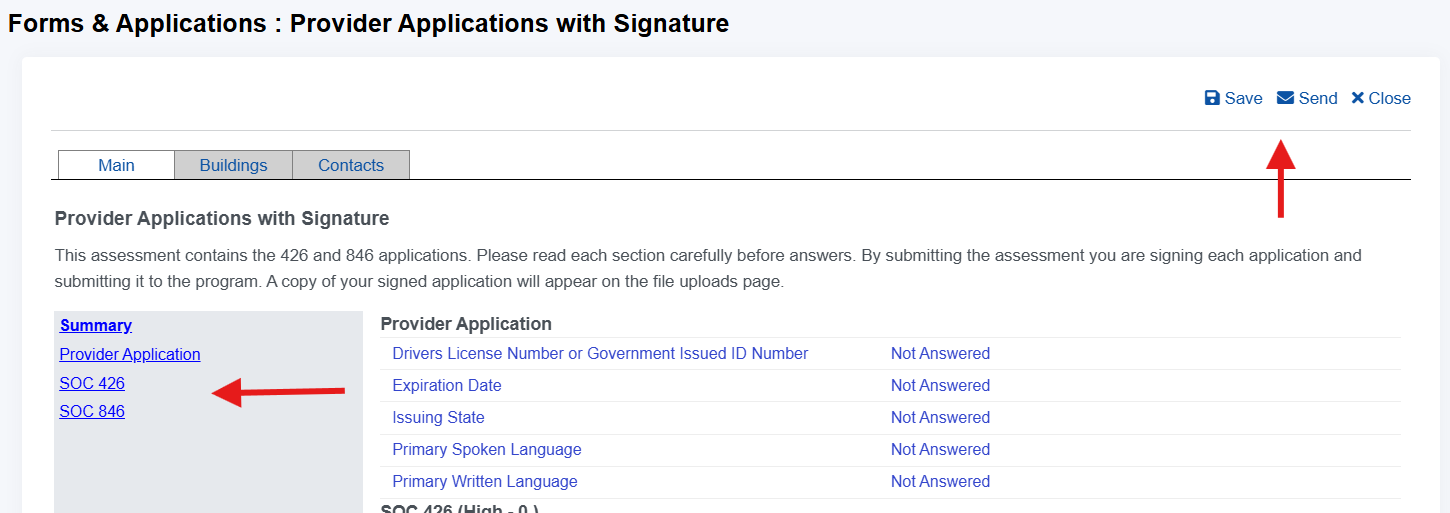
Task: Click Primary Written Language question
Action: click(x=485, y=481)
